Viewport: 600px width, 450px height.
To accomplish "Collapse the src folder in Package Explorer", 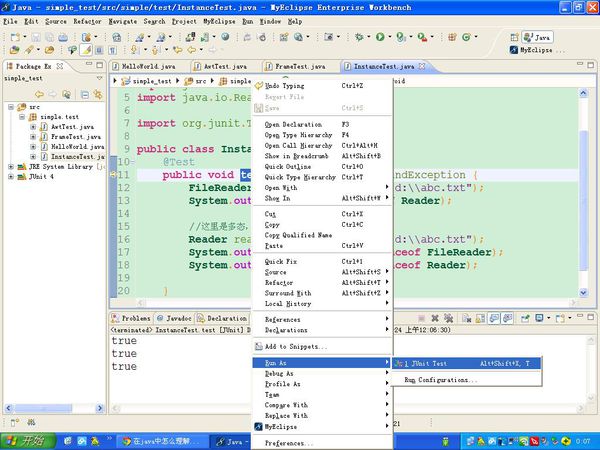I will [11, 107].
